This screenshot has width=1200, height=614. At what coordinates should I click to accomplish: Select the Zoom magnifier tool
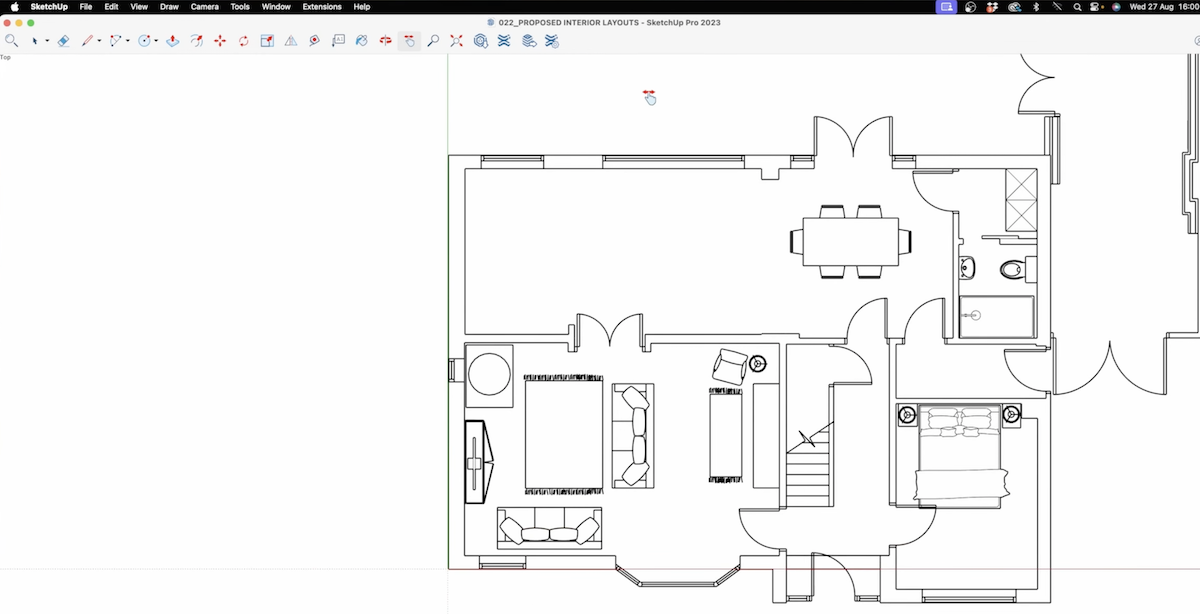point(433,41)
